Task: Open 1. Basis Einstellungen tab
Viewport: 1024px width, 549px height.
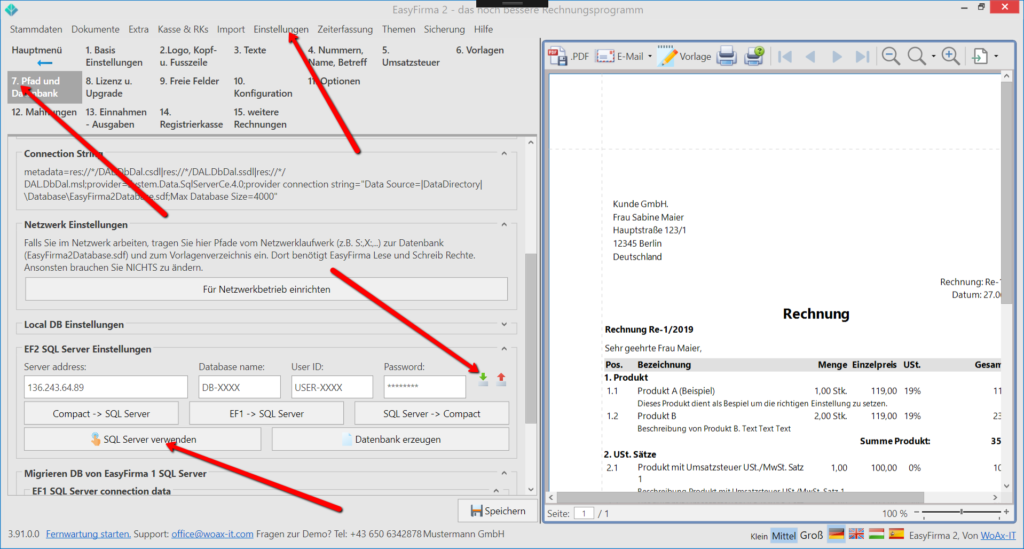Action: pos(114,56)
